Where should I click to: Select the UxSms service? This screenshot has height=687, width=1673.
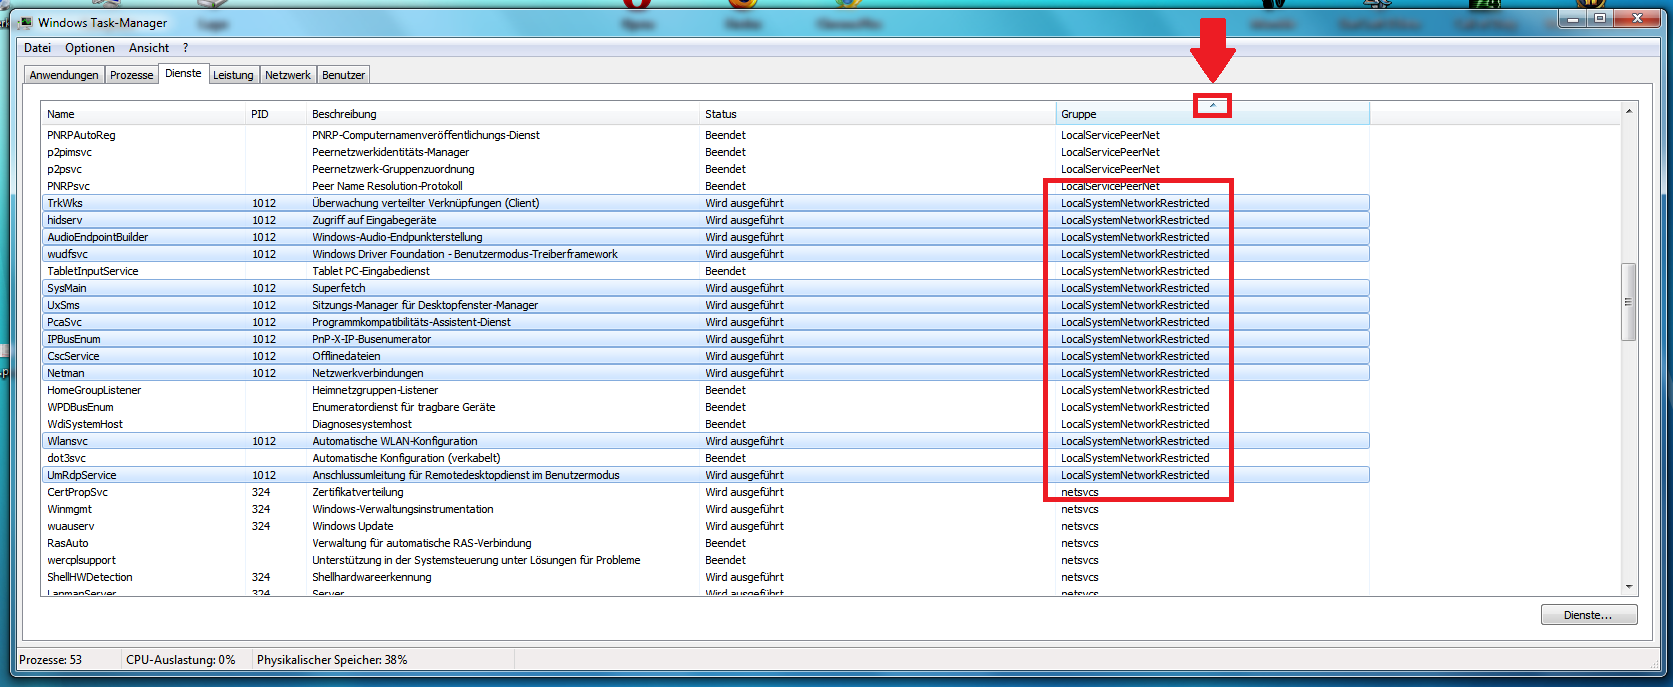[64, 305]
